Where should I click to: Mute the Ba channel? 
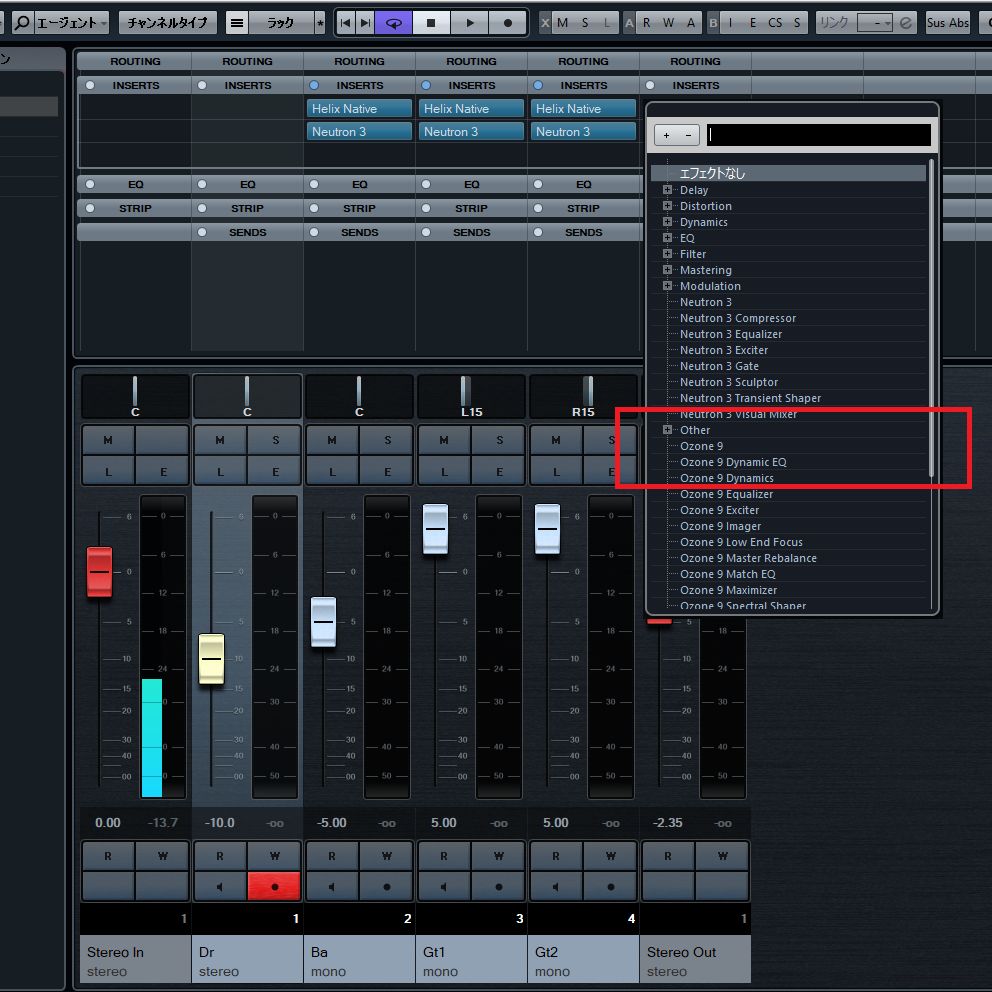coord(332,440)
